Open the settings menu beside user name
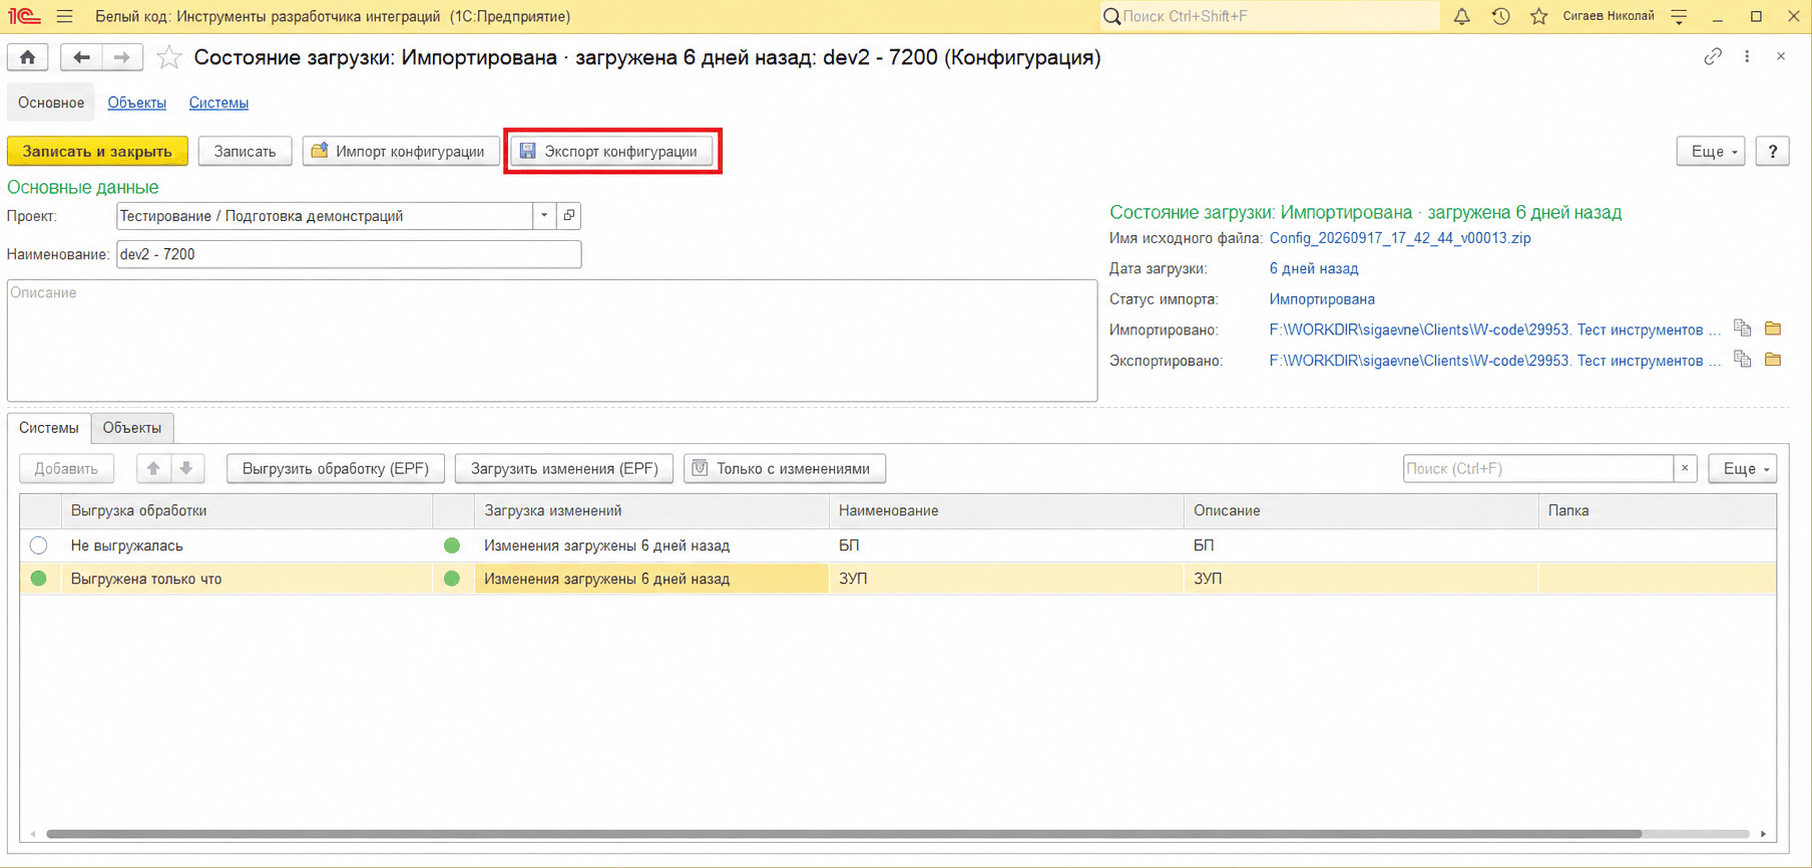Image resolution: width=1812 pixels, height=868 pixels. 1680,16
